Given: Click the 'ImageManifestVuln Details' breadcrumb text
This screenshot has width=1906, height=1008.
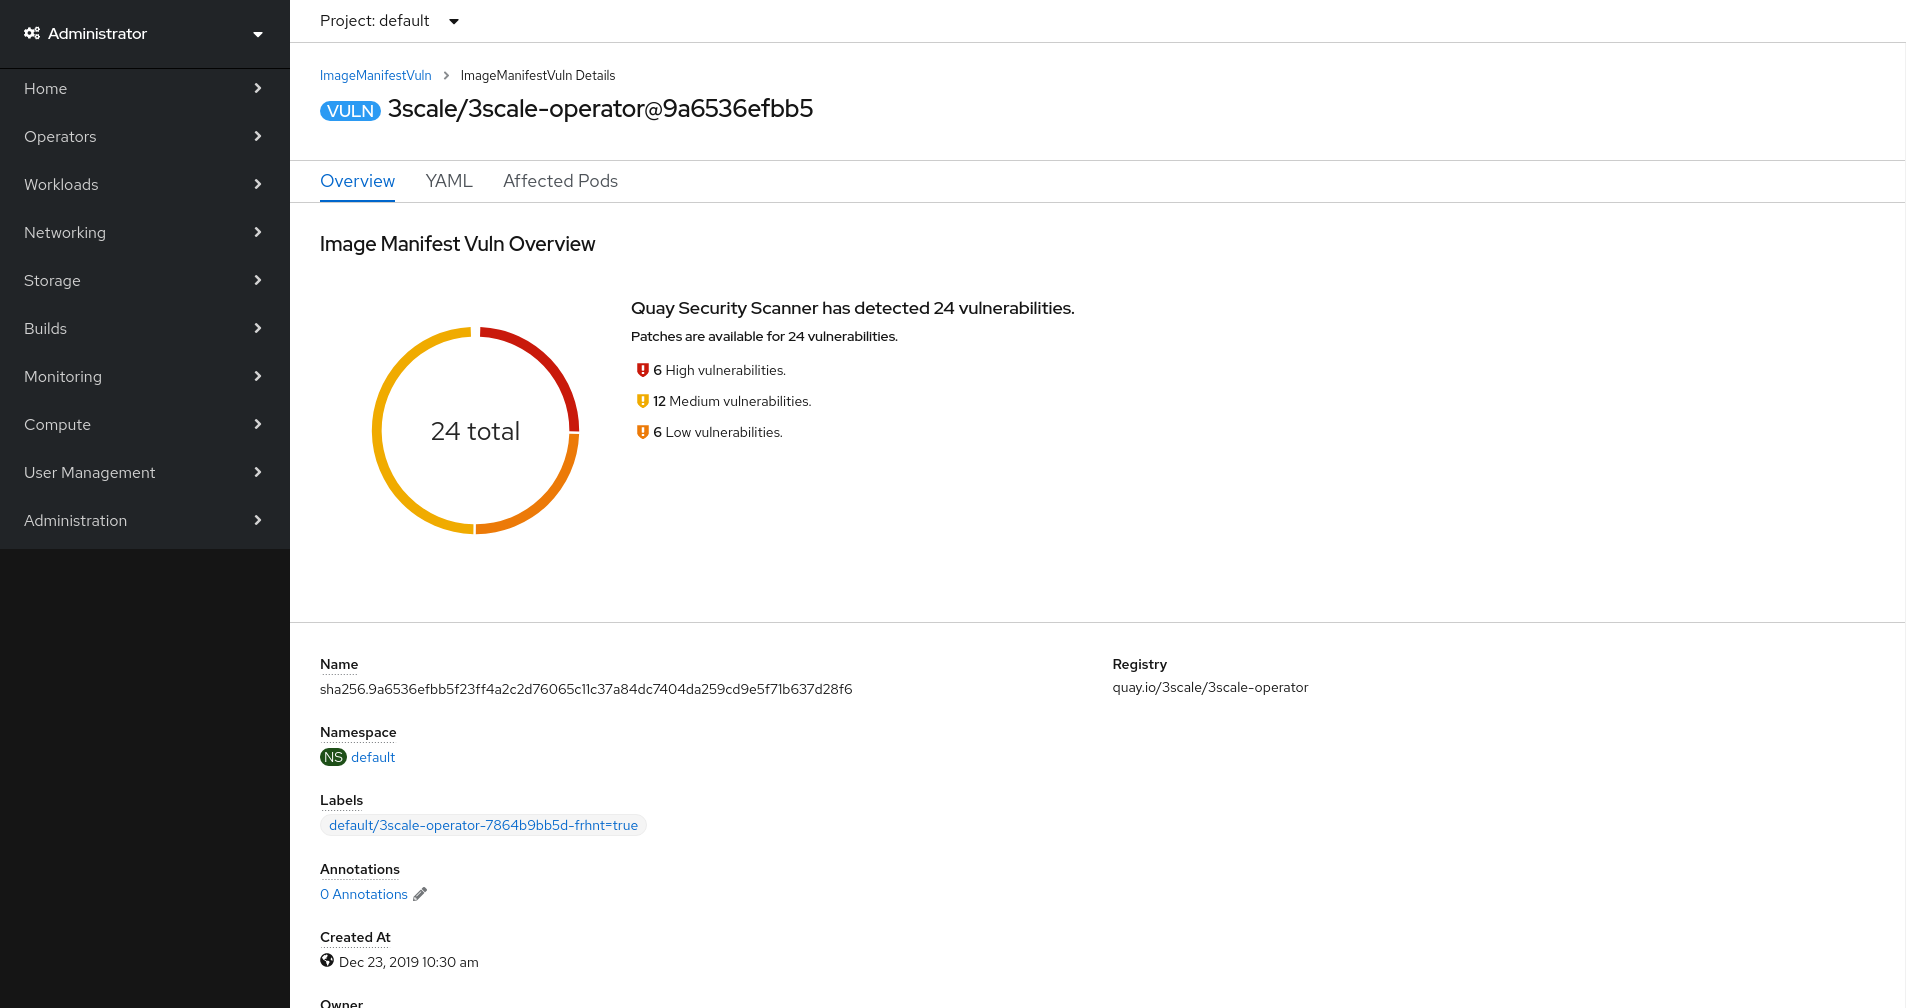Looking at the screenshot, I should 538,76.
